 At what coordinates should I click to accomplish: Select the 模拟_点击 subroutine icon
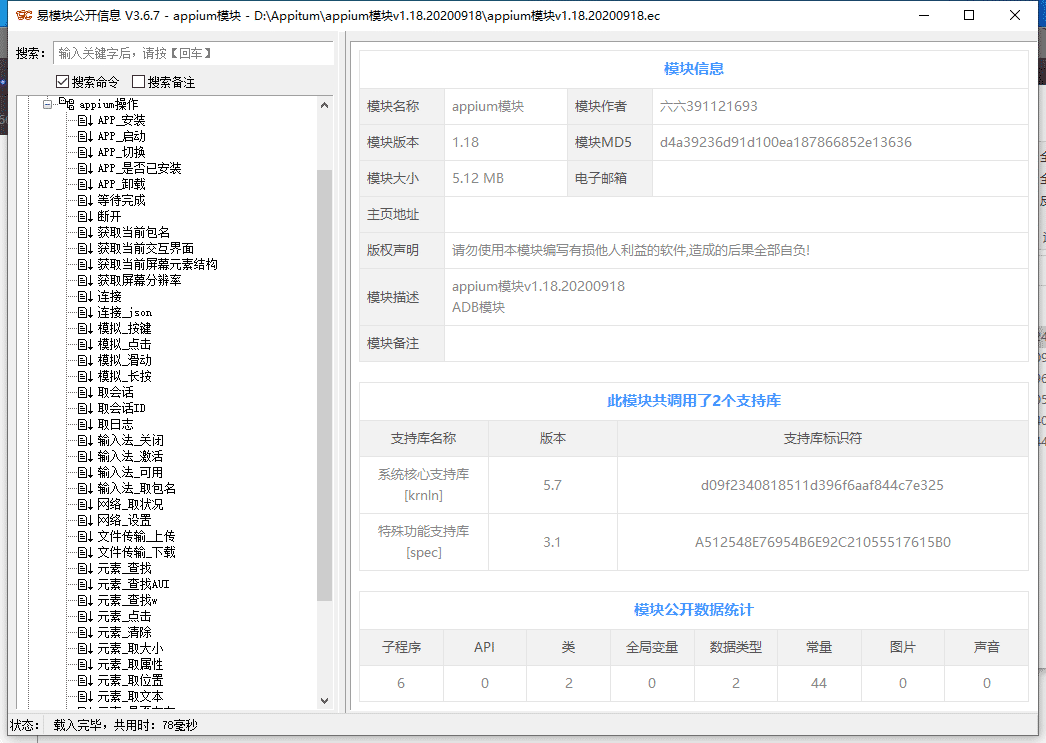click(x=85, y=344)
